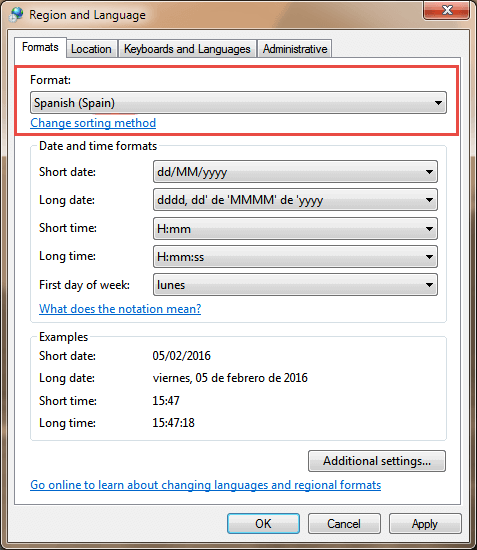Click the Examples group label
Image resolution: width=477 pixels, height=550 pixels.
(x=63, y=337)
